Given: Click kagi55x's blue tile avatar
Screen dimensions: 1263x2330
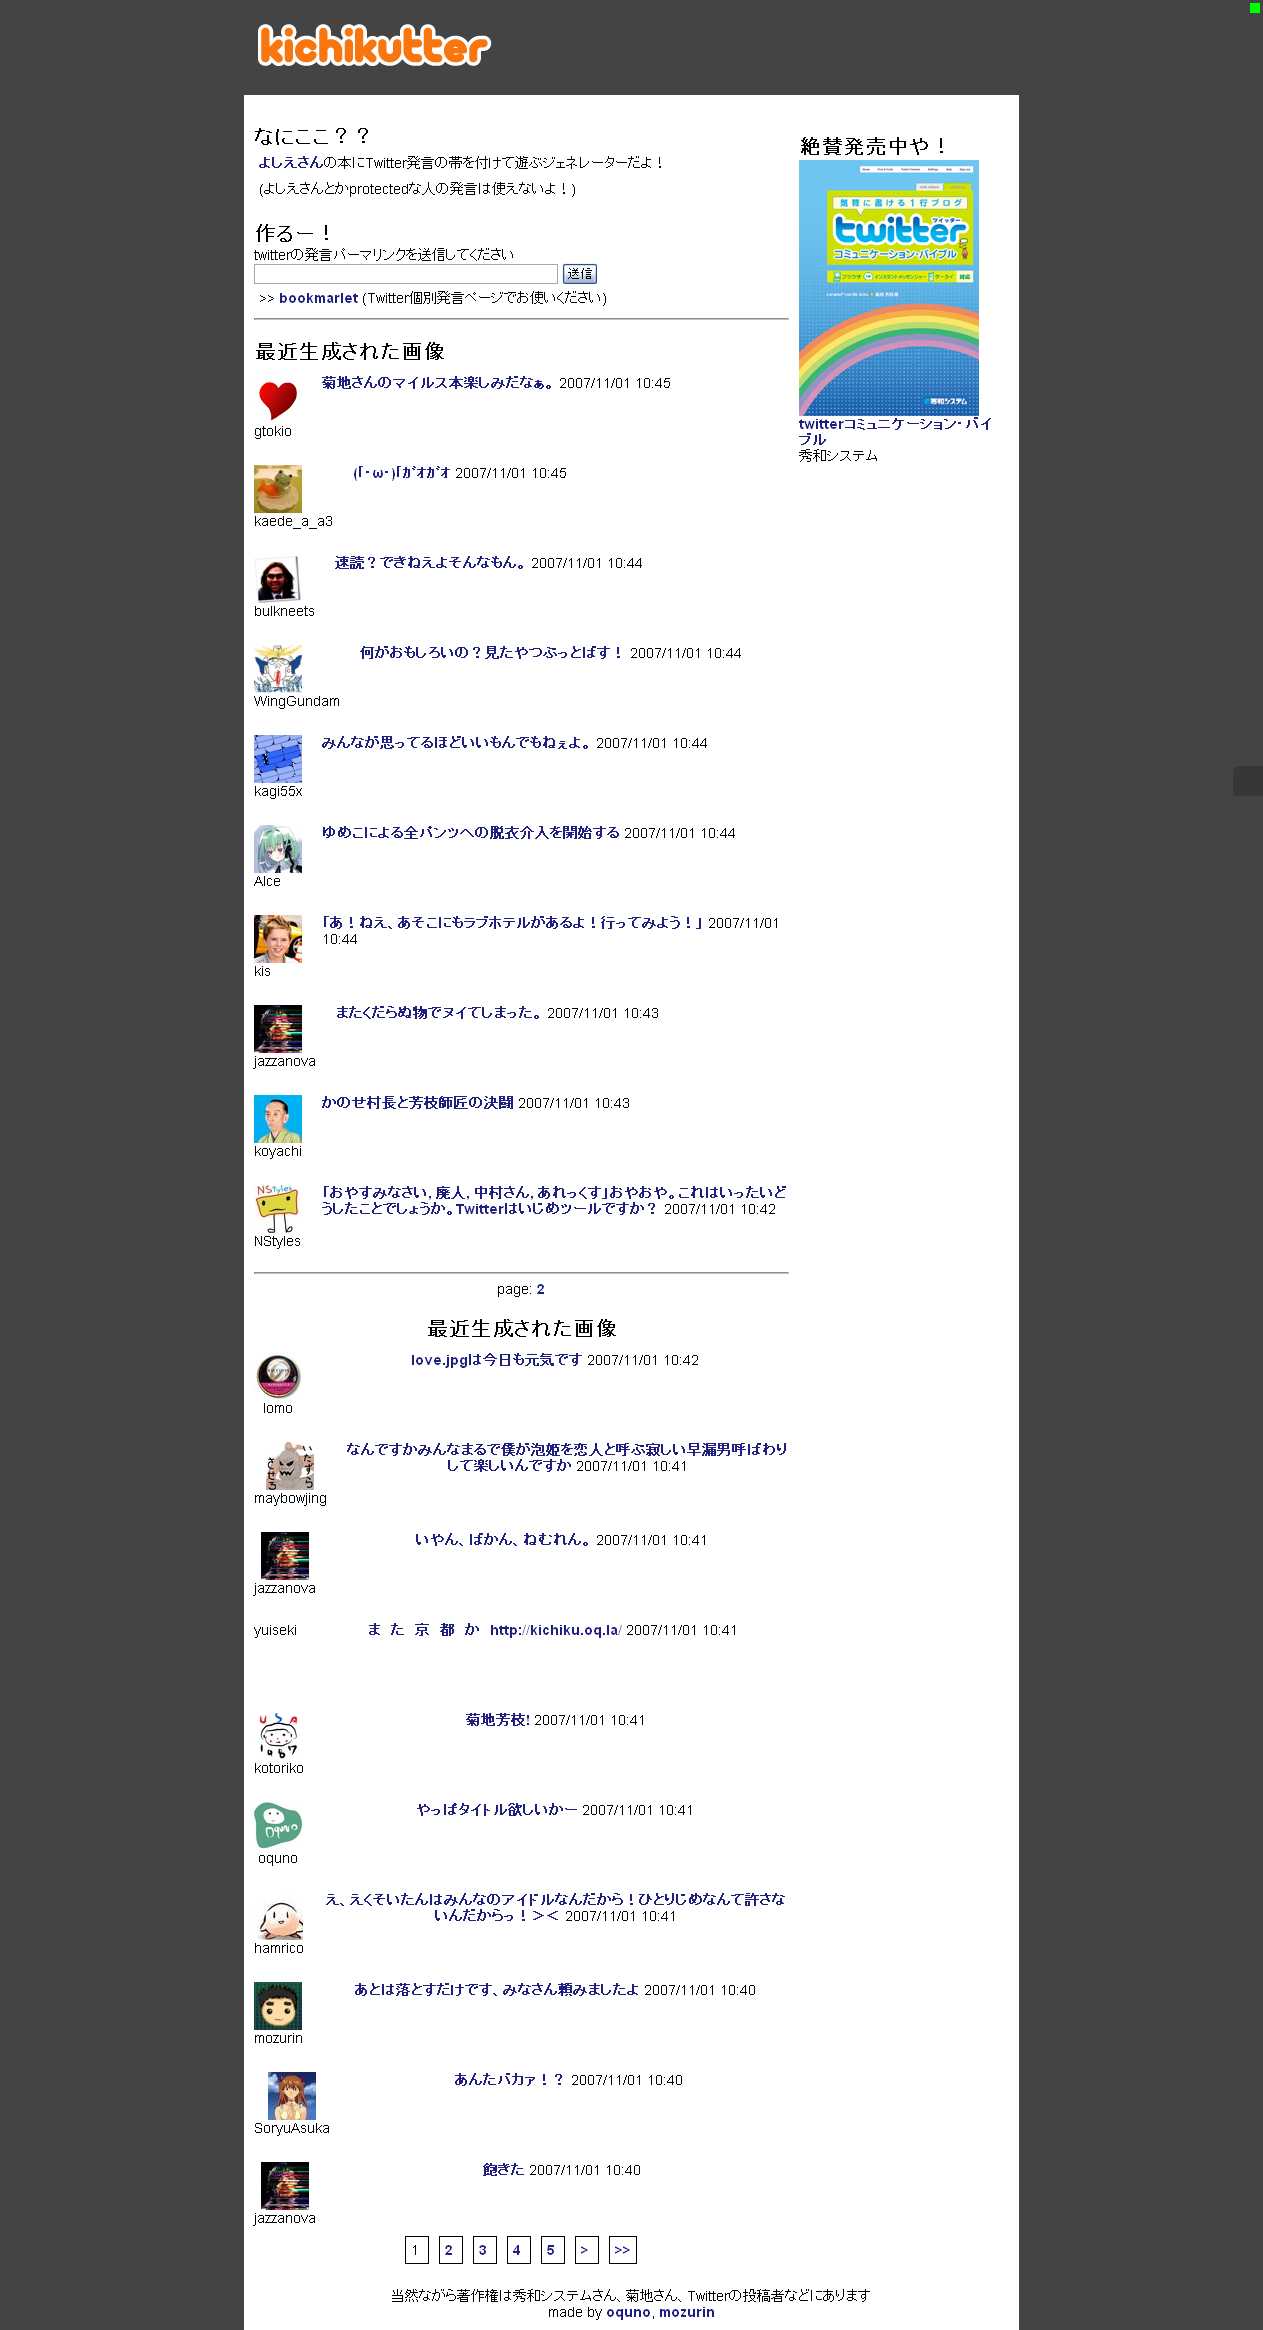Looking at the screenshot, I should click(277, 759).
